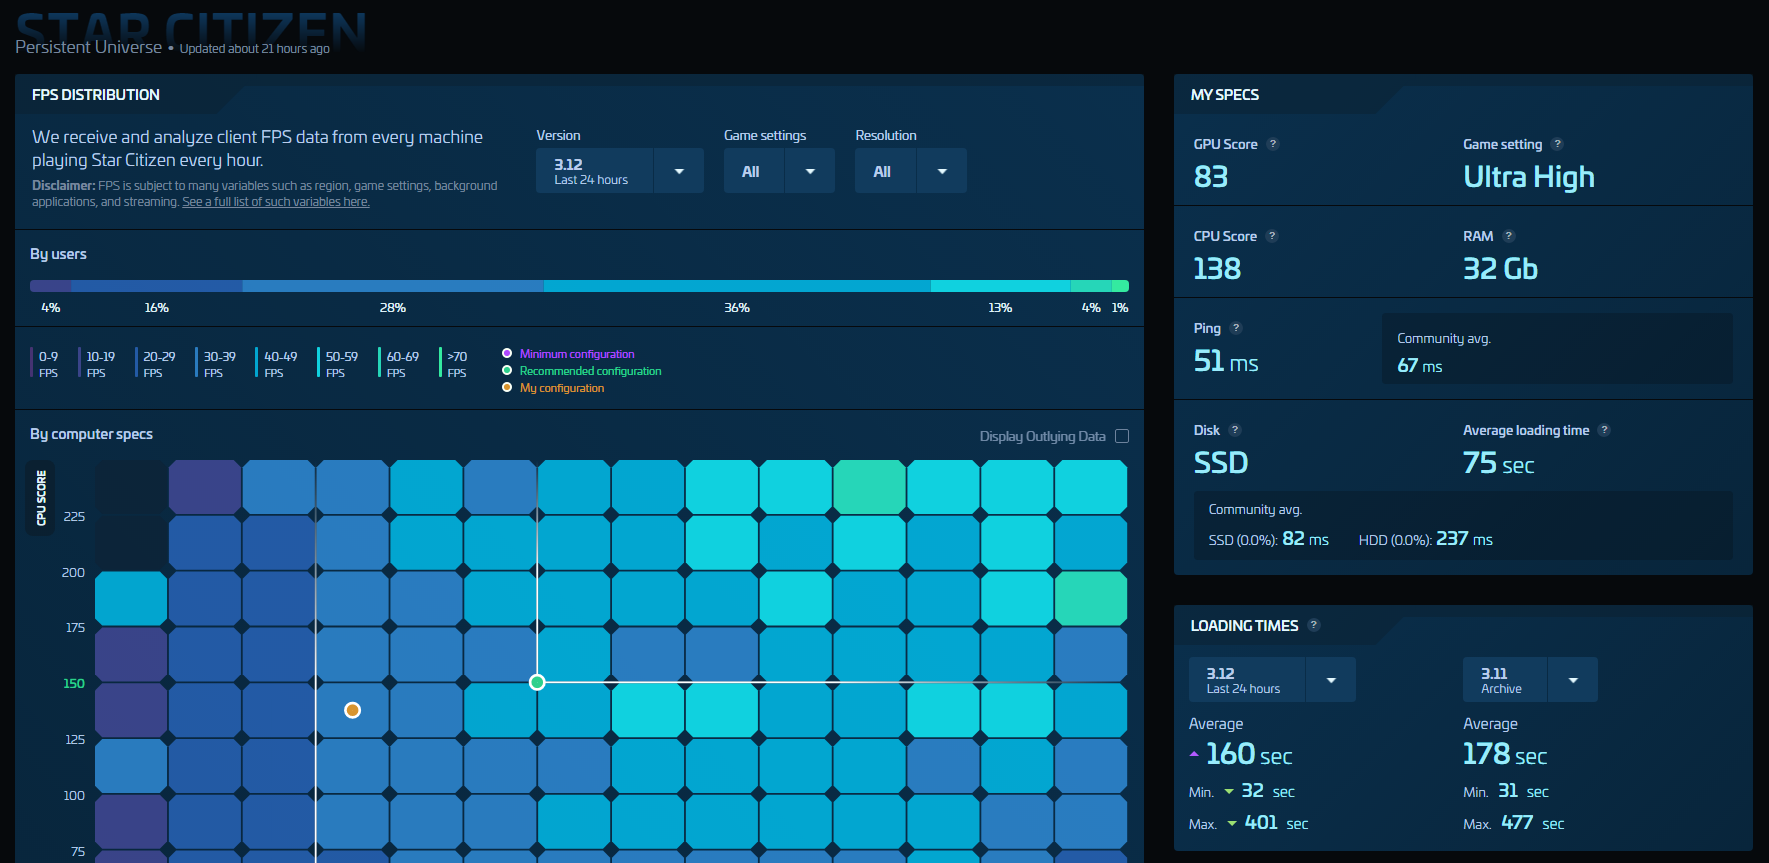
Task: Select the 40-49 FPS legend entry
Action: tap(277, 363)
